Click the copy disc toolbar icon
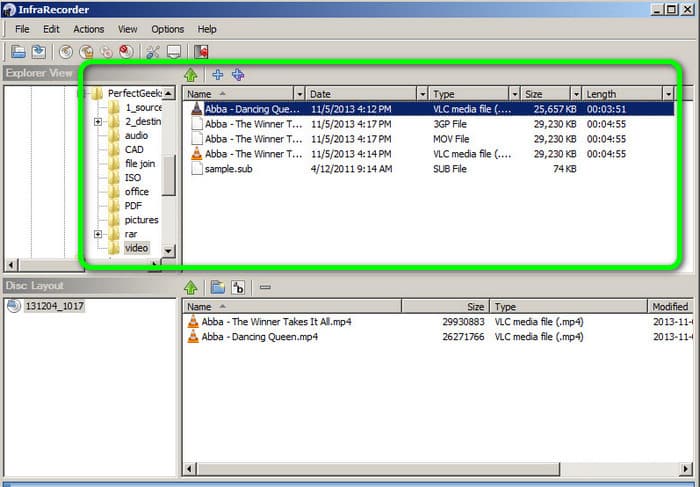The height and width of the screenshot is (487, 700). point(106,52)
